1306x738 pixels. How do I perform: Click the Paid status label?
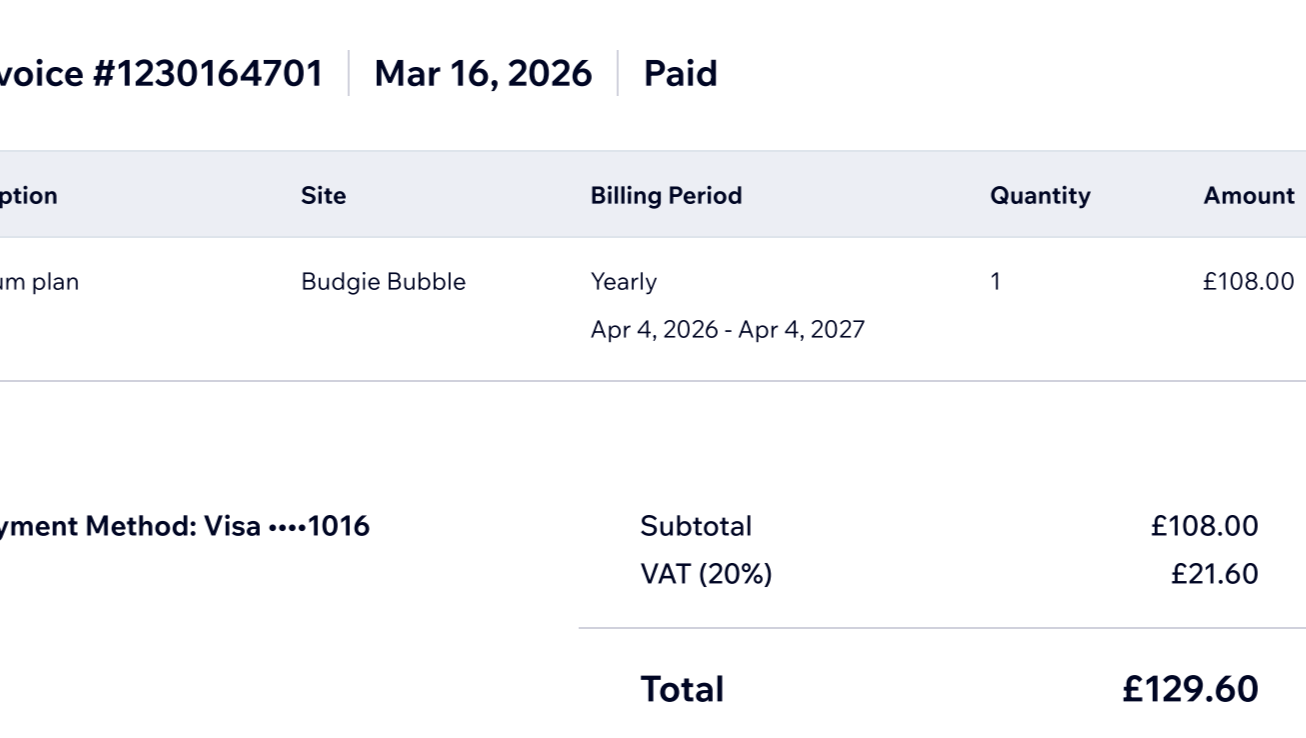(x=680, y=74)
